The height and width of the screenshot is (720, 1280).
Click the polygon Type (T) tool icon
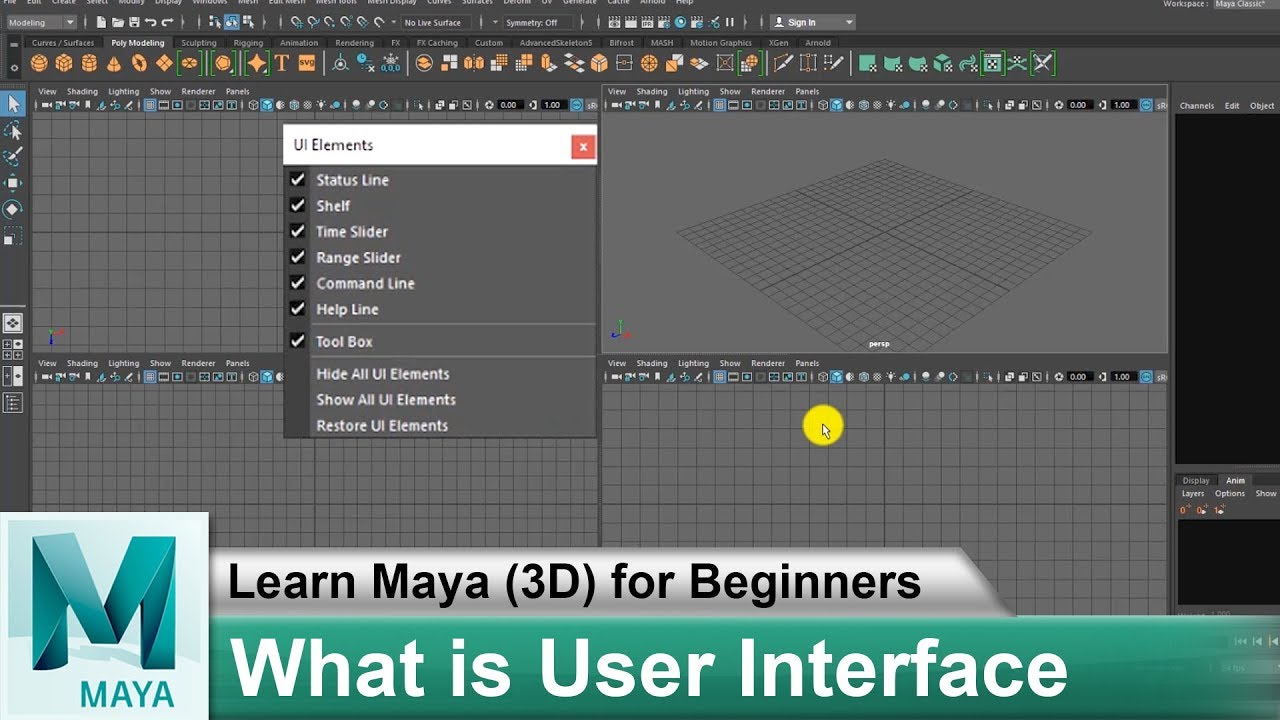click(281, 63)
